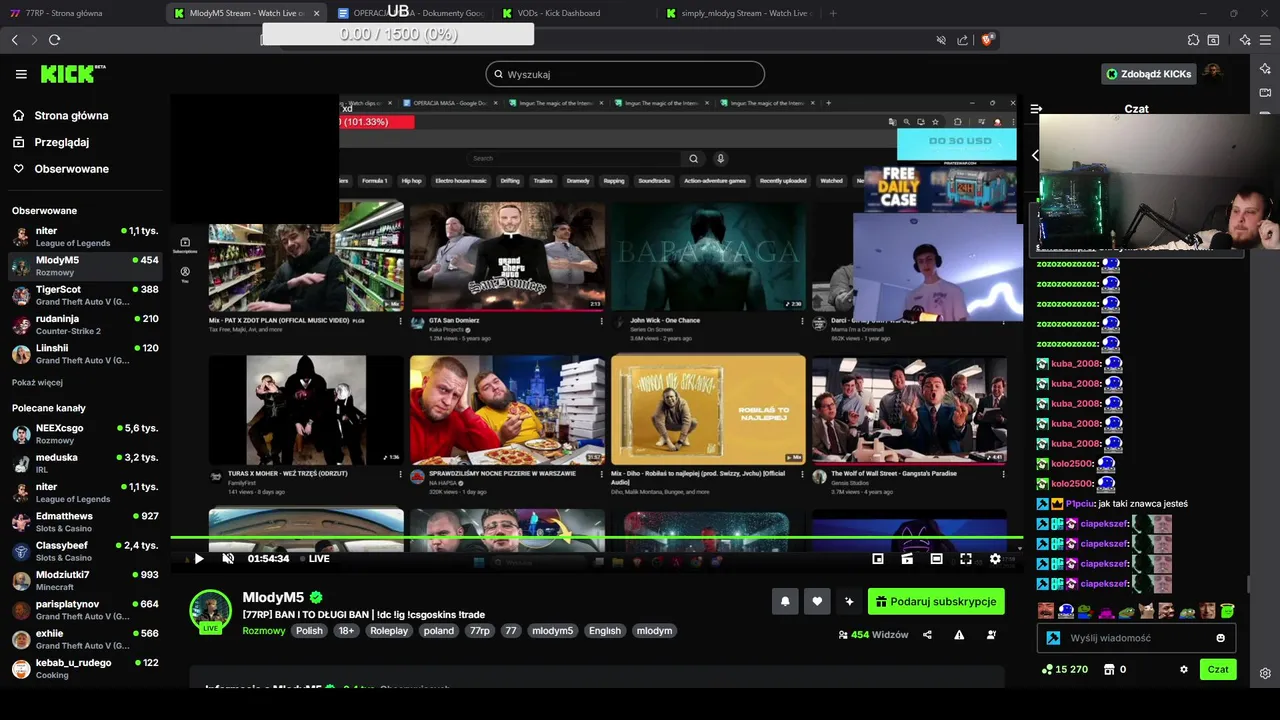Open user icon beside report triangle
1280x720 pixels.
tap(991, 635)
